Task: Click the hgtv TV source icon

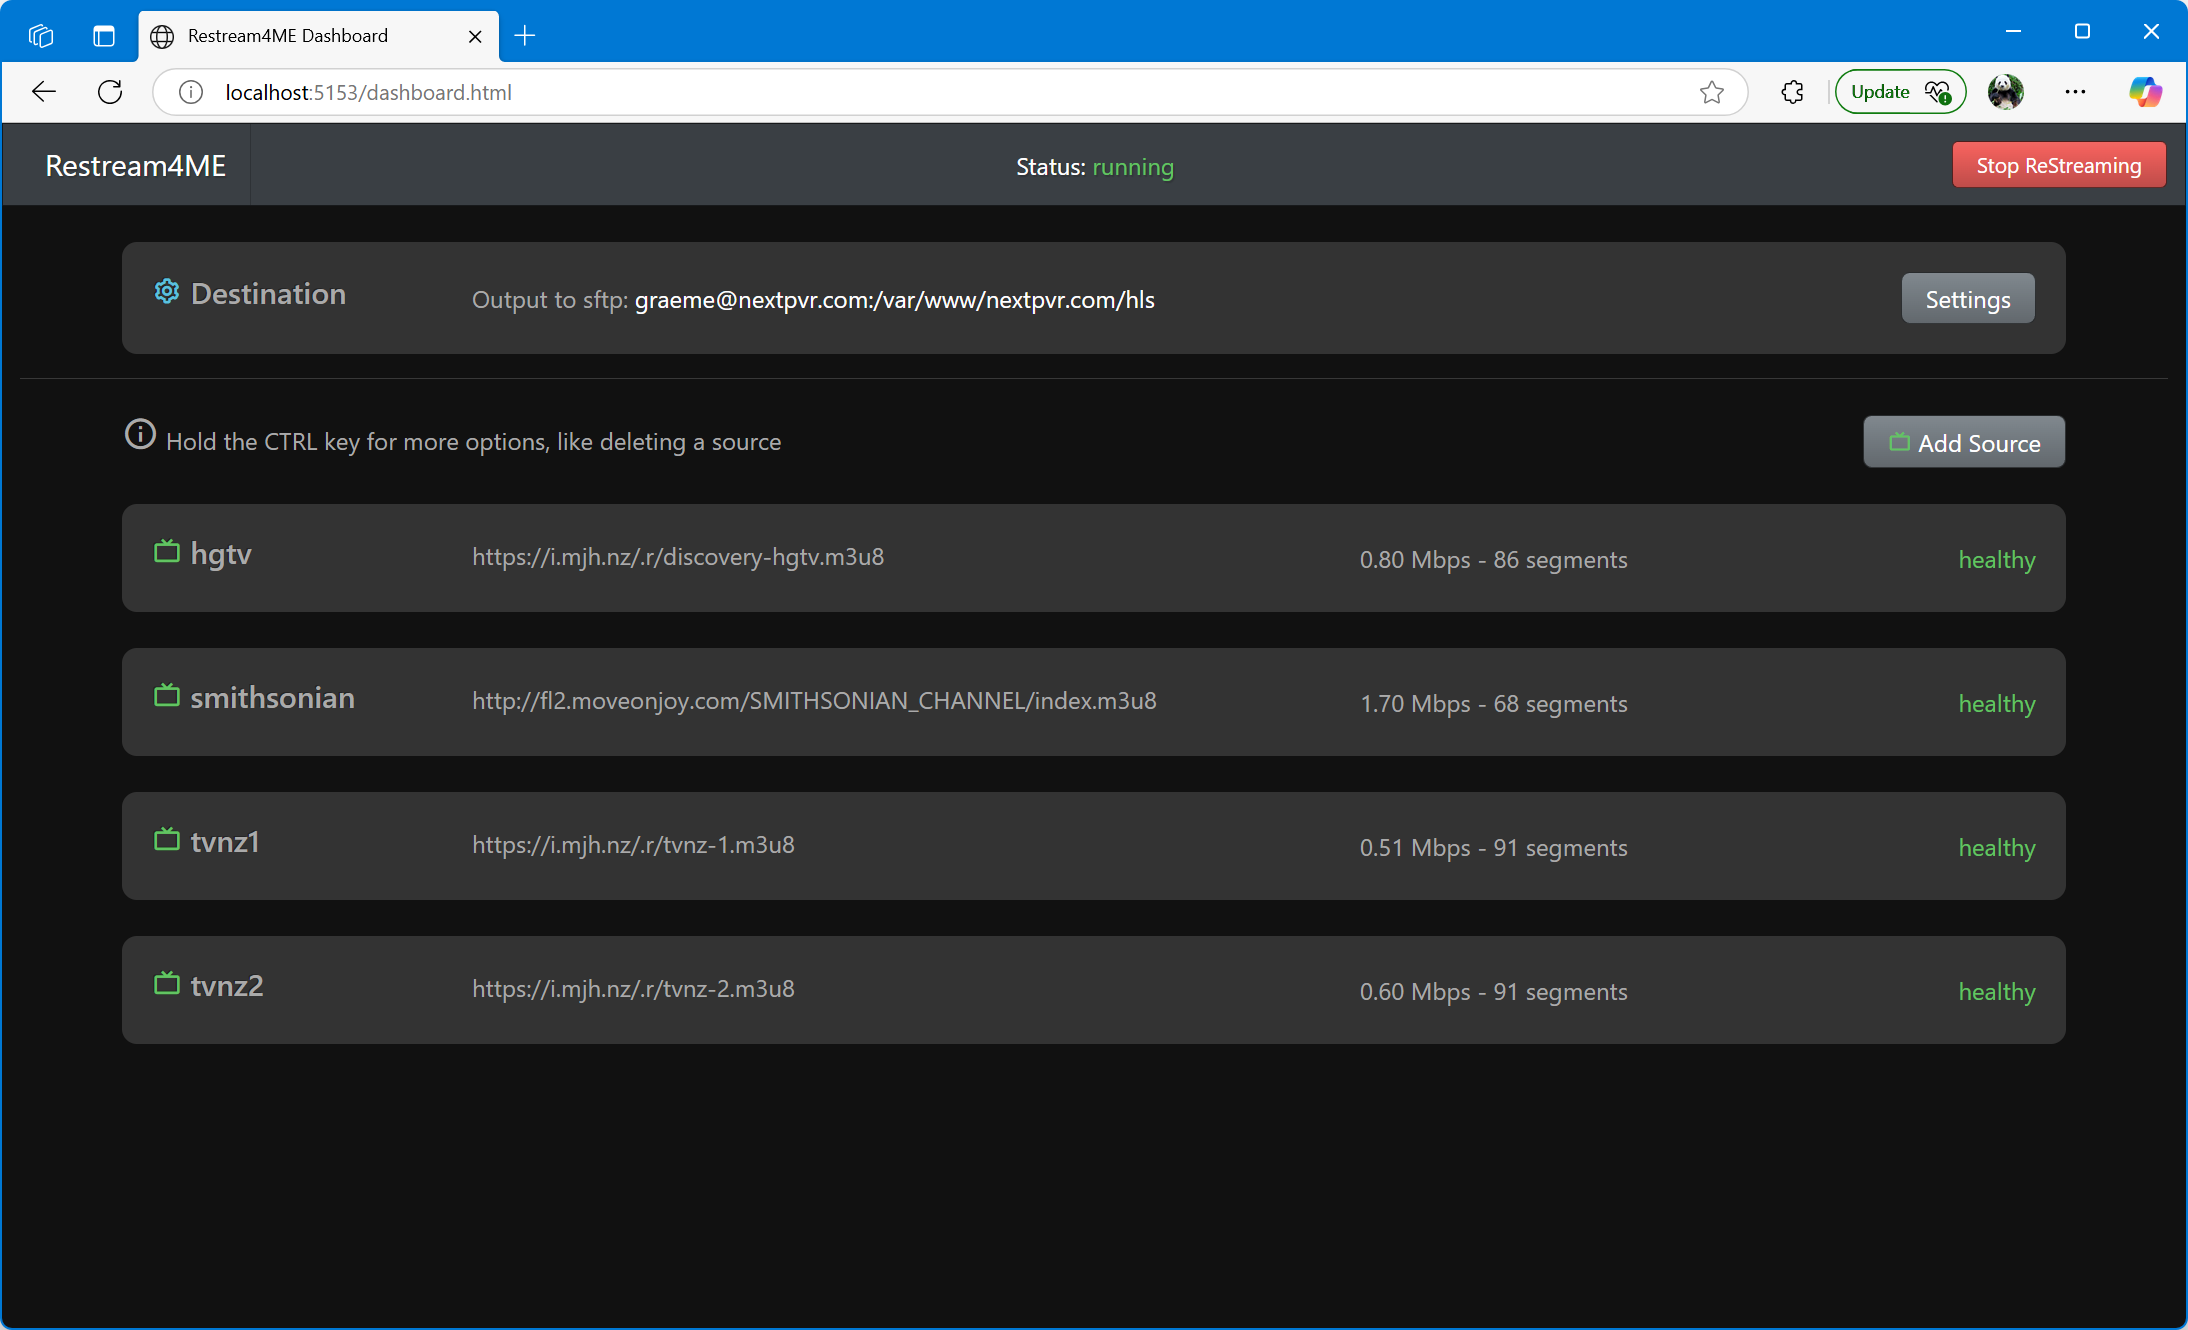Action: click(166, 552)
